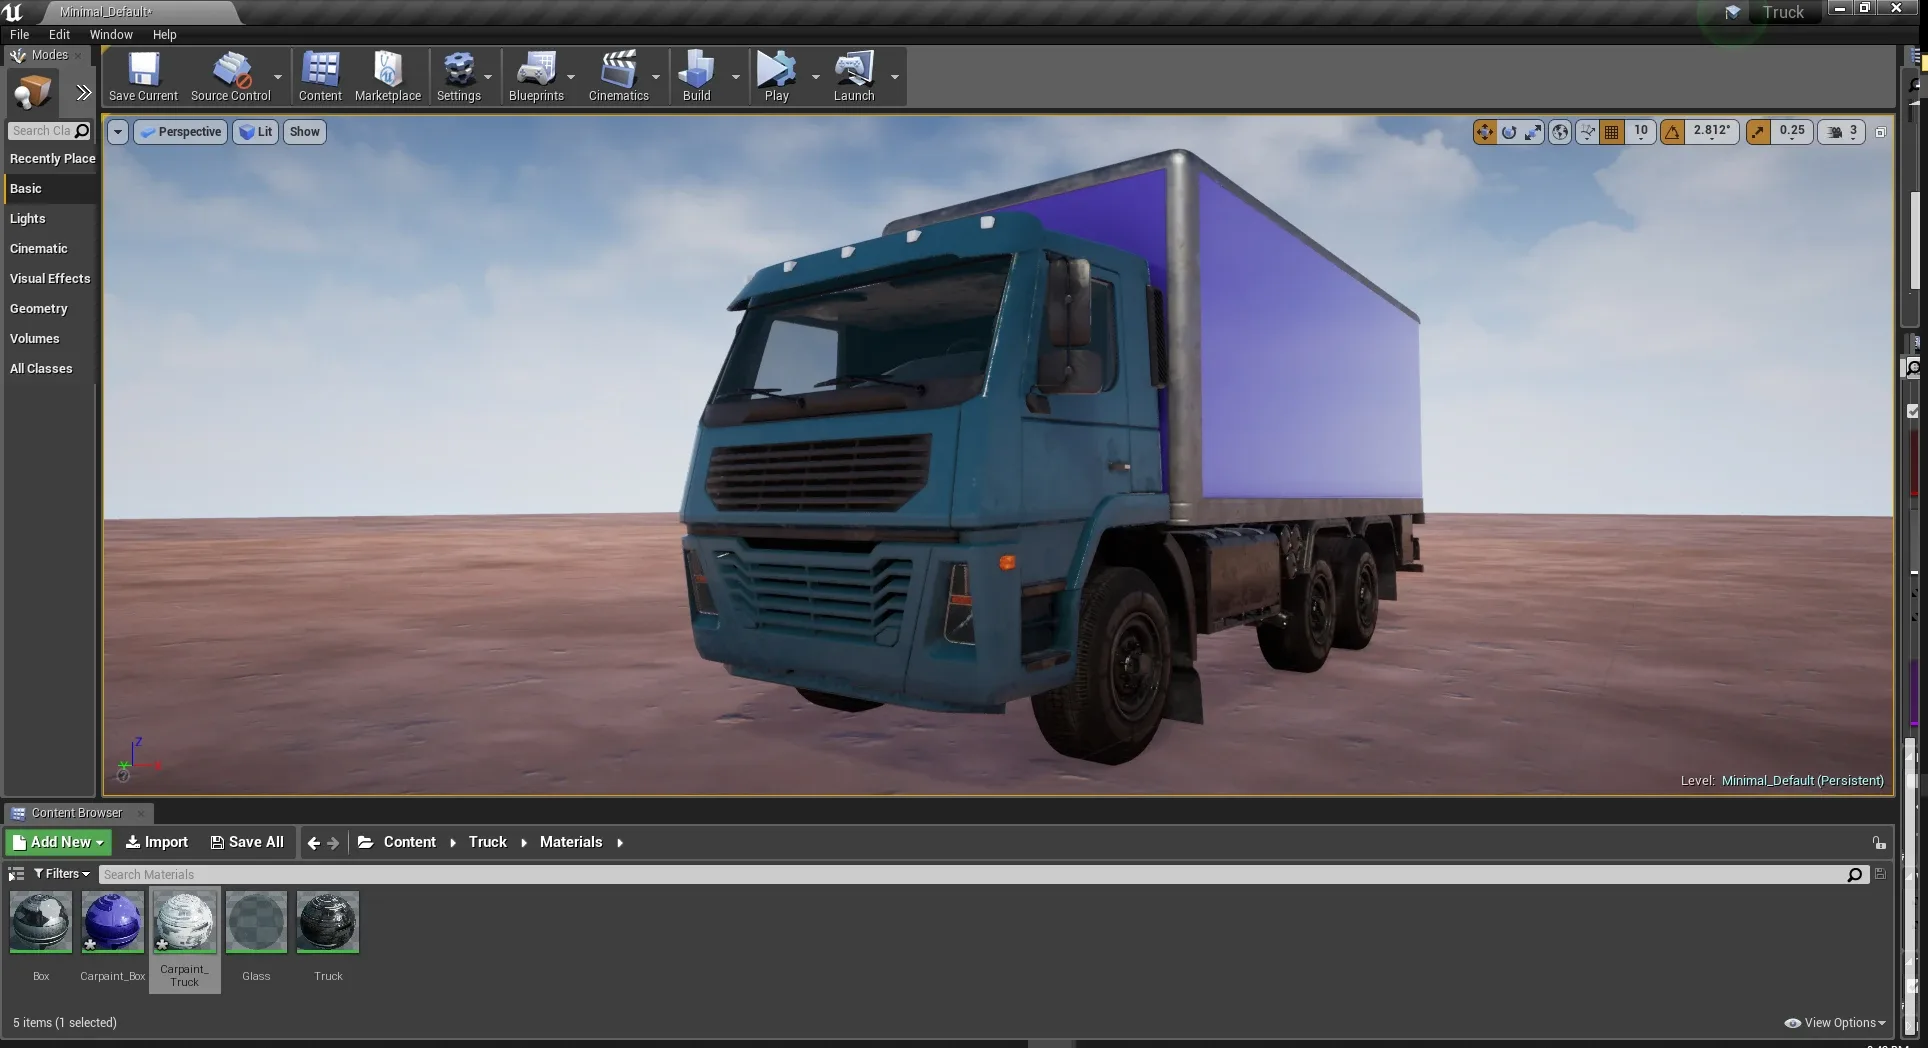Select the Translate gizmo in viewport toolbar
1928x1048 pixels.
click(1484, 131)
